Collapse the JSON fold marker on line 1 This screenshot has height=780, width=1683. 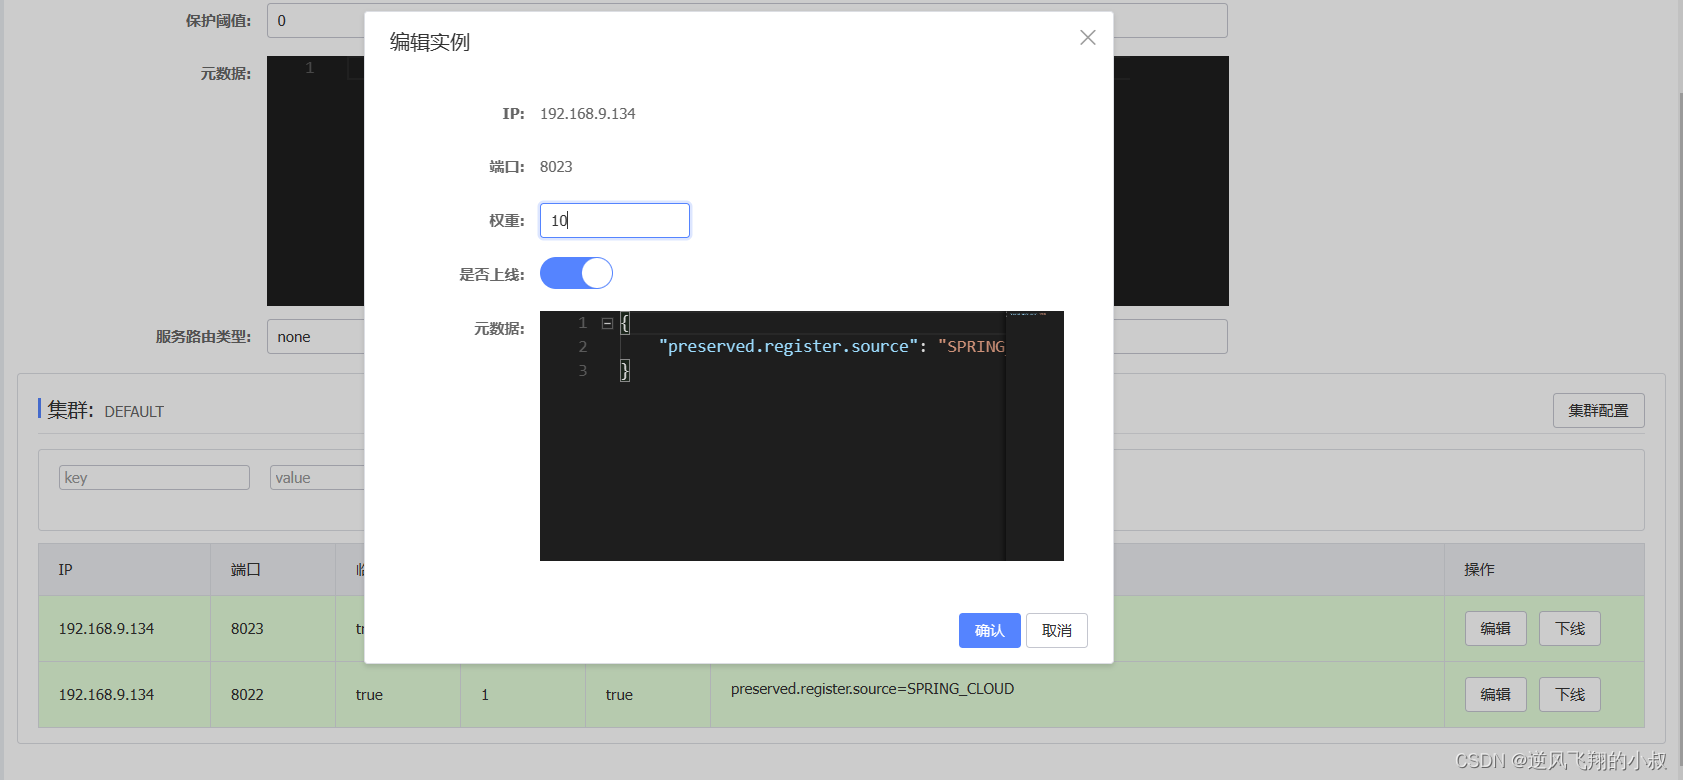click(x=607, y=323)
